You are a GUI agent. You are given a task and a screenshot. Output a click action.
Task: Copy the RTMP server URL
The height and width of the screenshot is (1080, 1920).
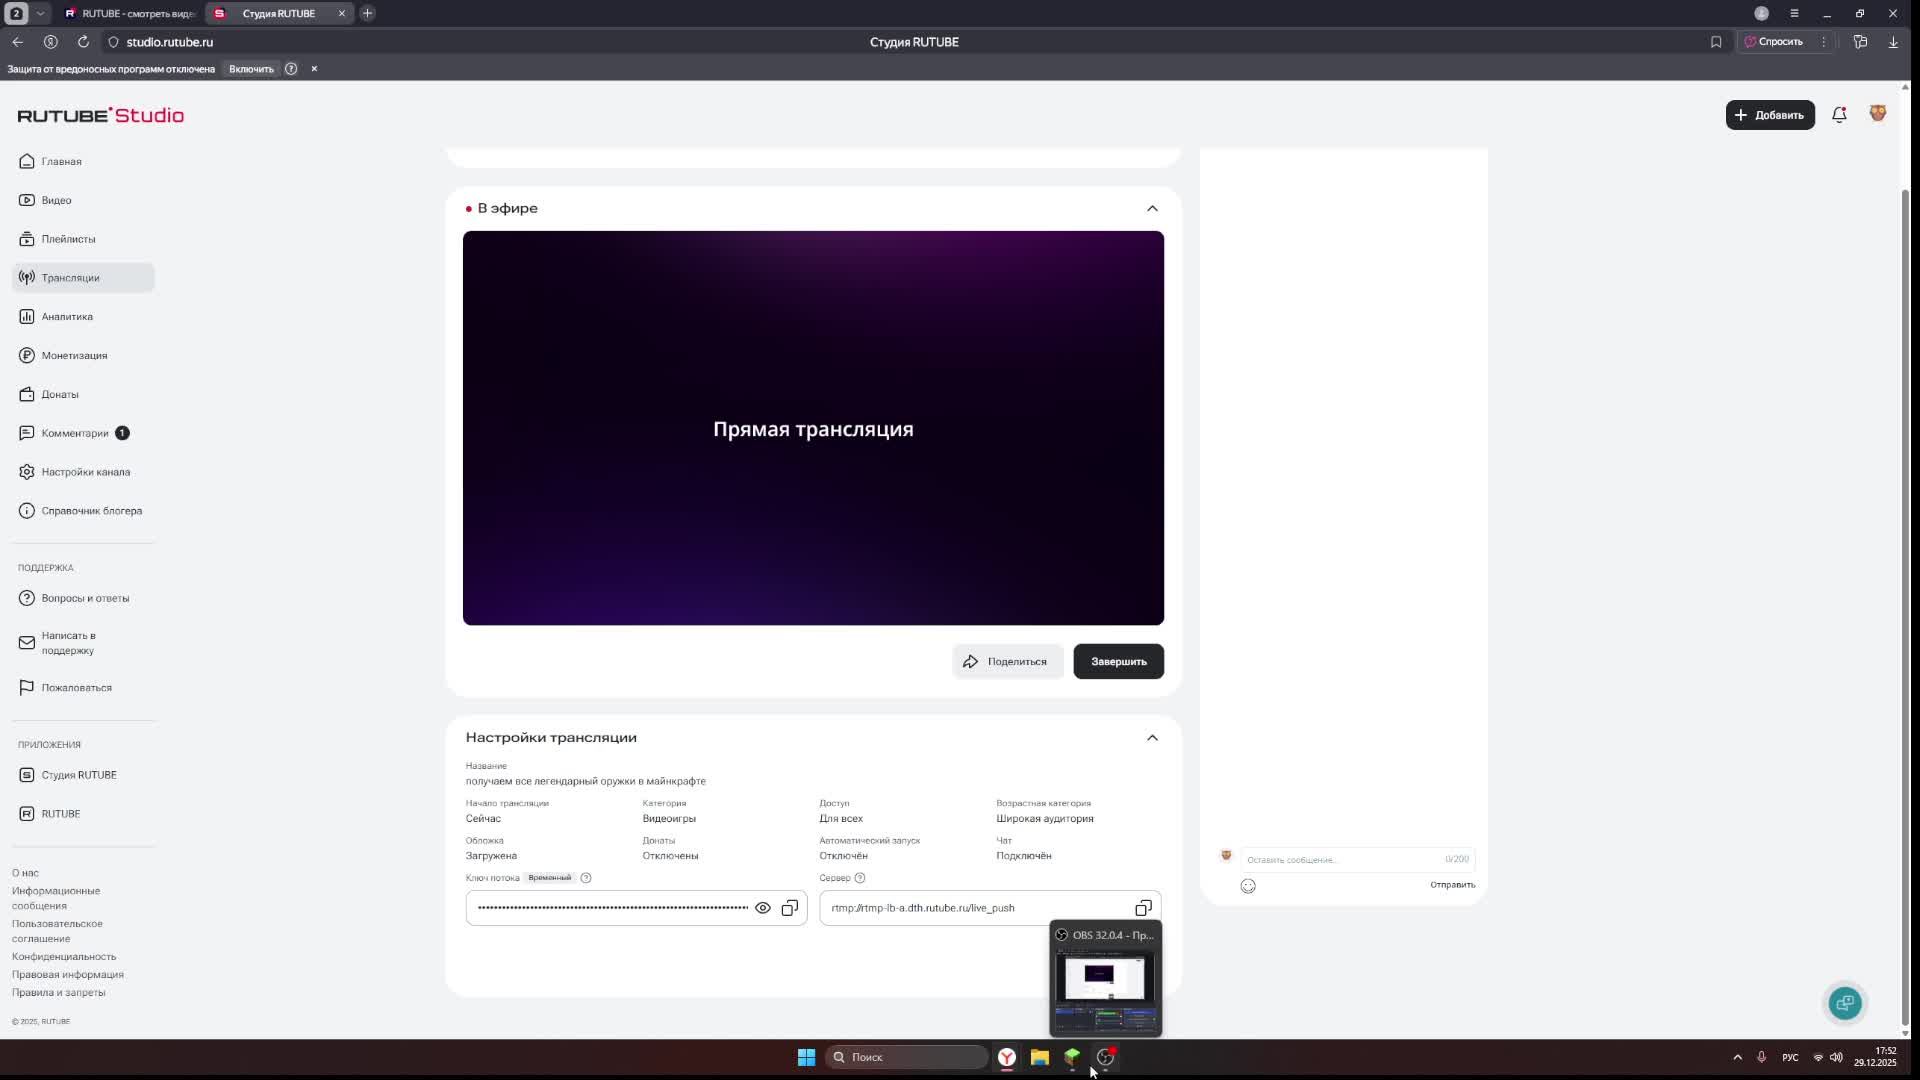[1143, 908]
